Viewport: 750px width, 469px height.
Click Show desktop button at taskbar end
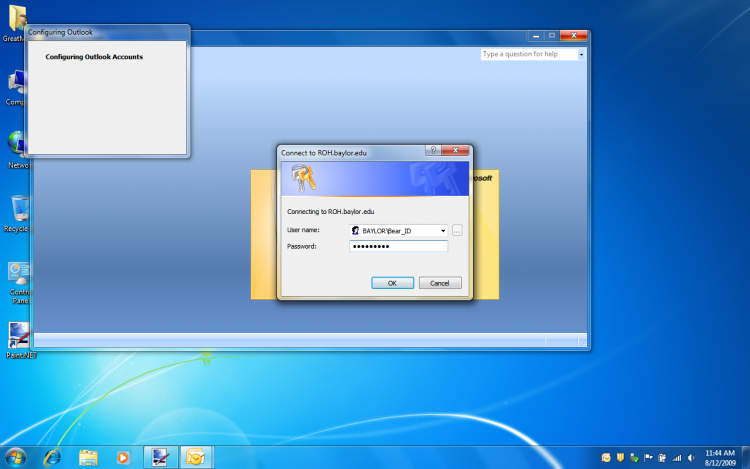(x=746, y=458)
